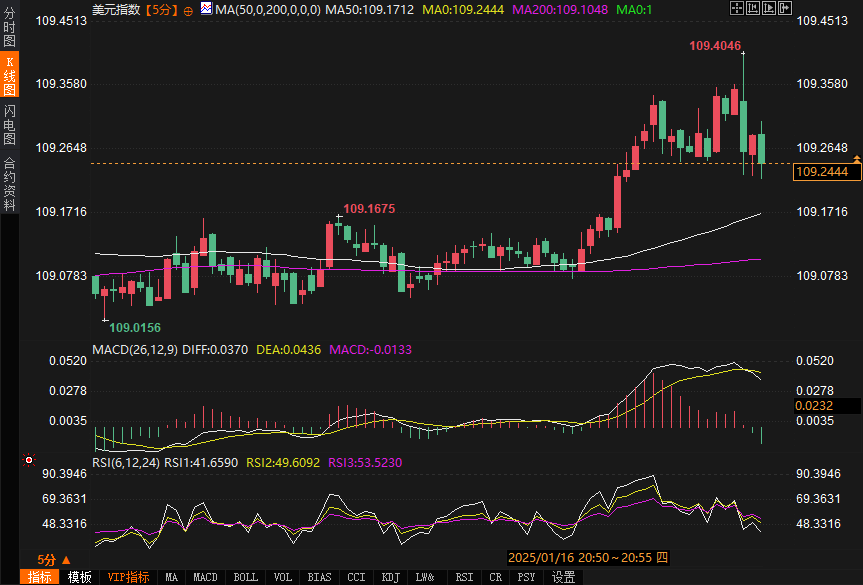This screenshot has height=585, width=863.
Task: Select the K线图 tab in left sidebar
Action: (x=10, y=75)
